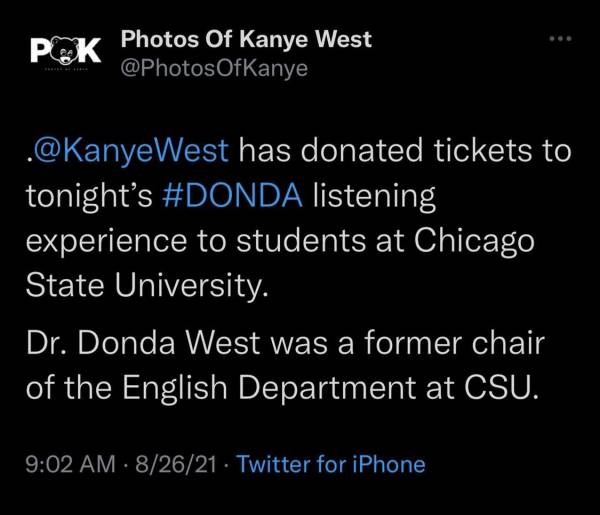The width and height of the screenshot is (600, 515).
Task: Open the @KanyeWest mention link
Action: pos(133,152)
